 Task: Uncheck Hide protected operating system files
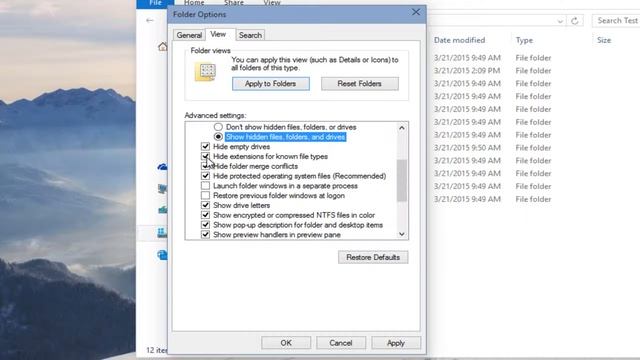[205, 176]
